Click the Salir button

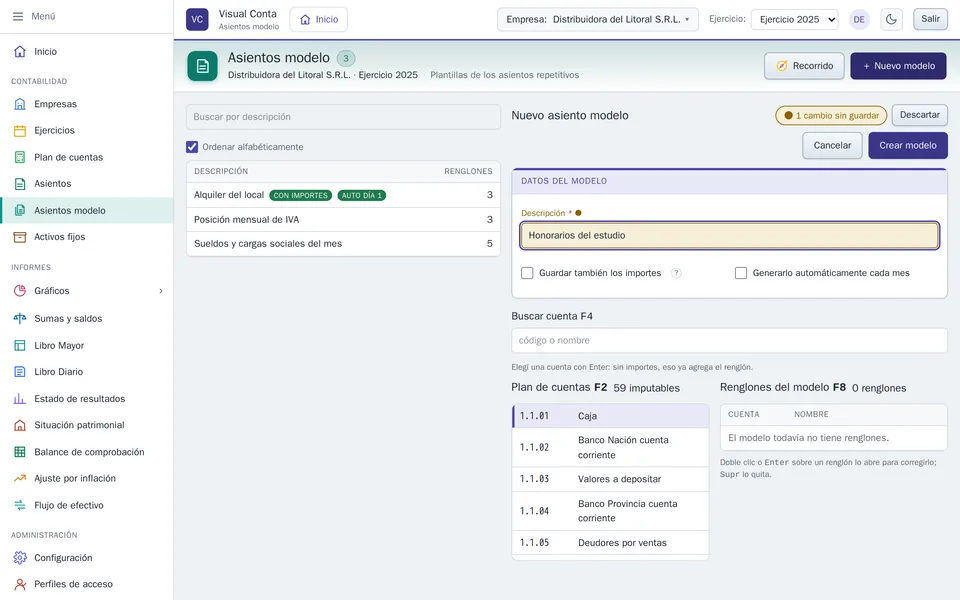coord(930,19)
